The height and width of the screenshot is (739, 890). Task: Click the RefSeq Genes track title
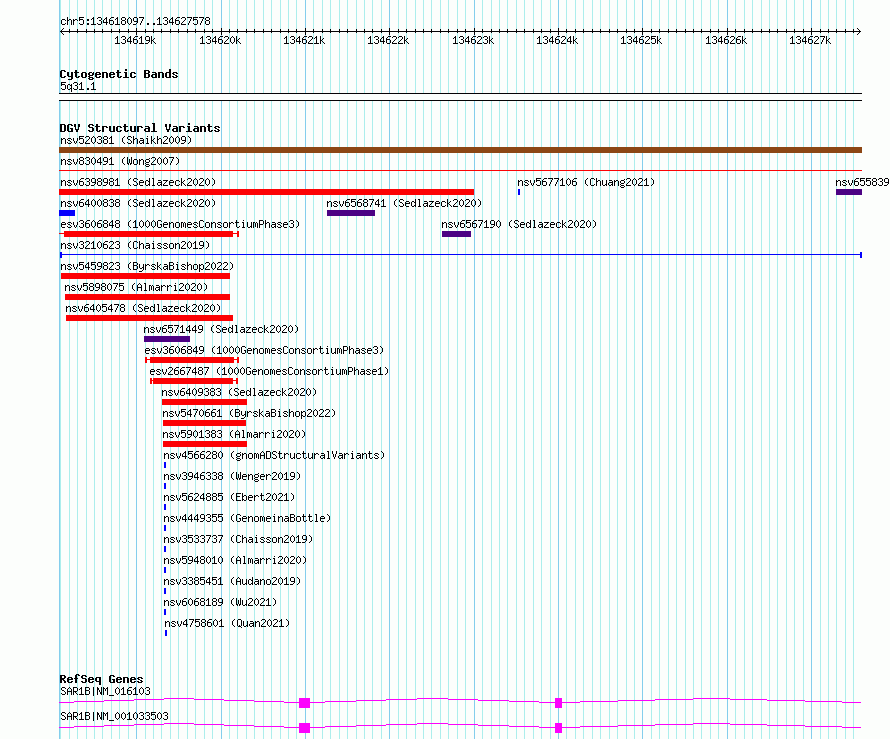pos(101,679)
